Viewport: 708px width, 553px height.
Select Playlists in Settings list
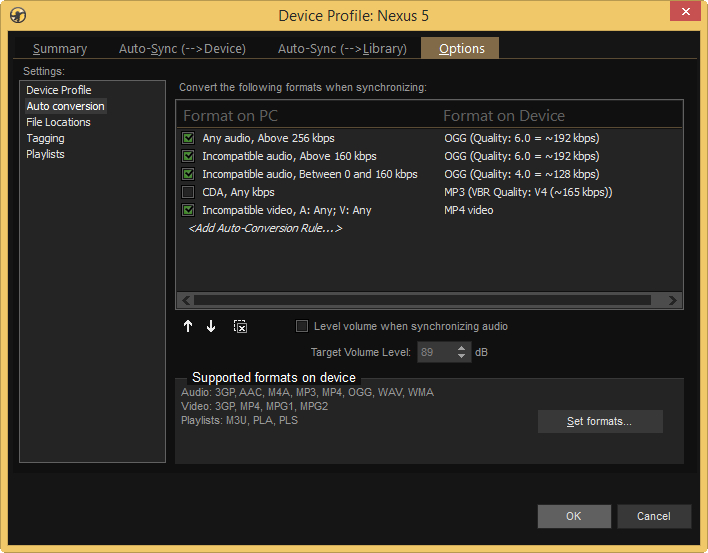[45, 154]
